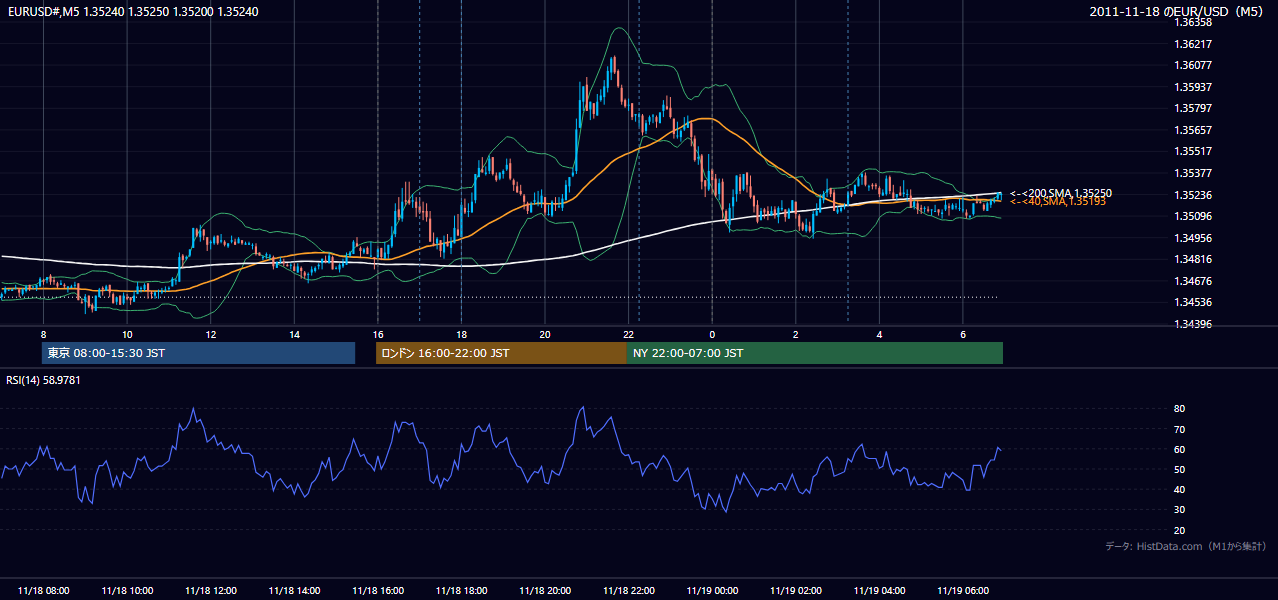Click price level 1.35236 on the axis

pyautogui.click(x=1193, y=195)
